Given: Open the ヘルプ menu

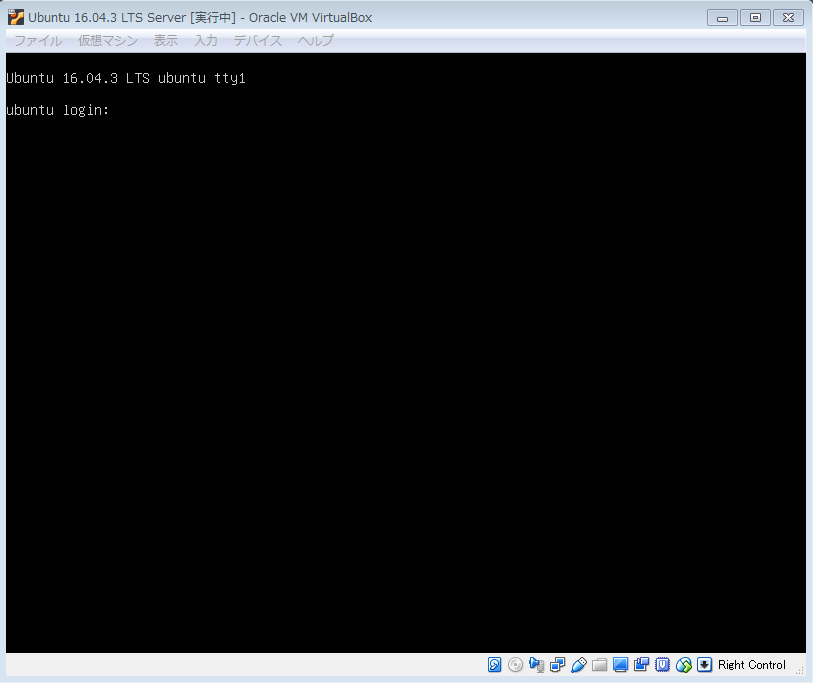Looking at the screenshot, I should coord(316,41).
